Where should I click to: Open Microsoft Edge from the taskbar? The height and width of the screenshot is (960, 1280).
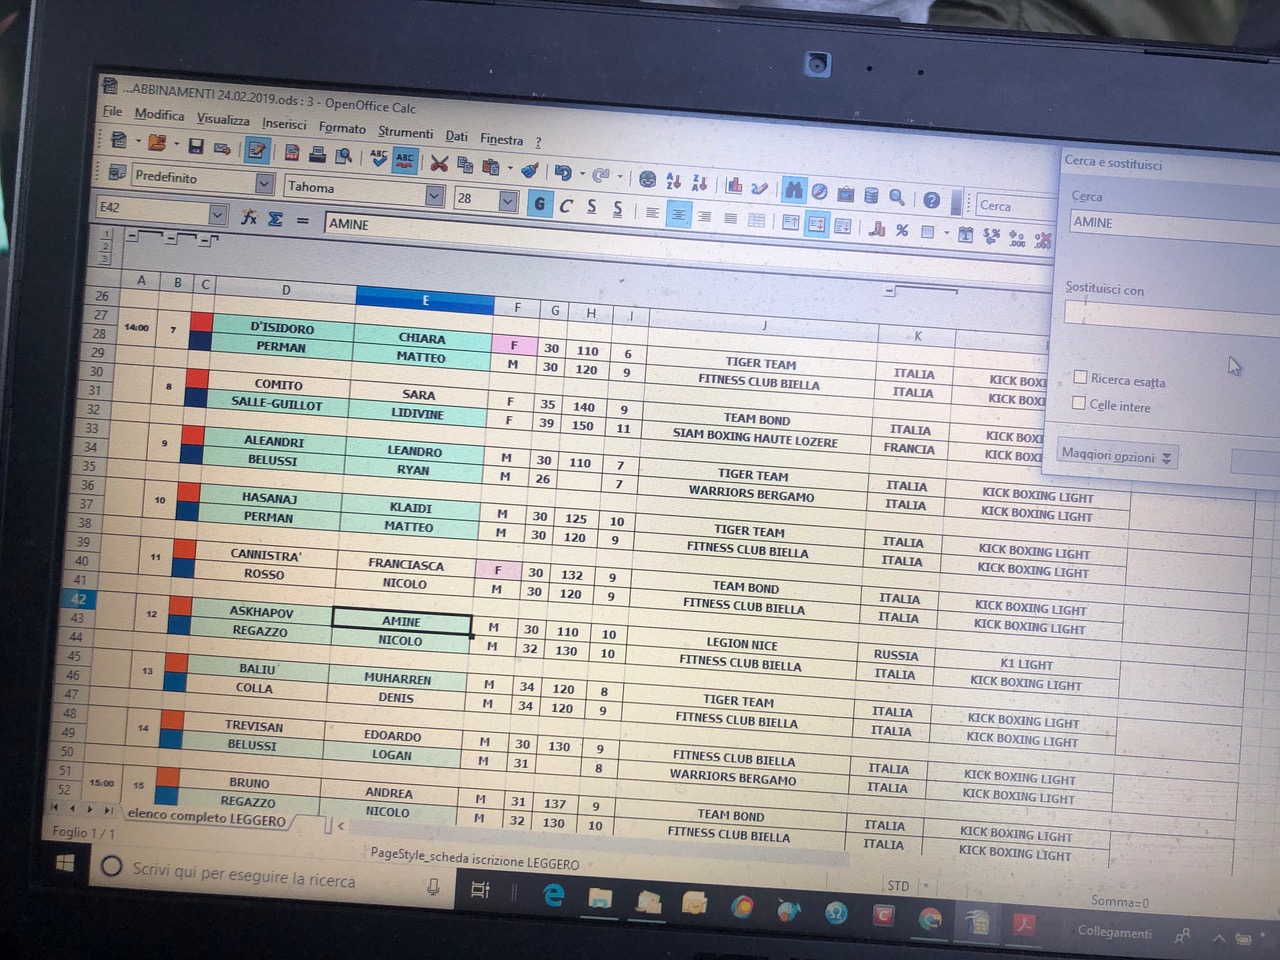553,895
